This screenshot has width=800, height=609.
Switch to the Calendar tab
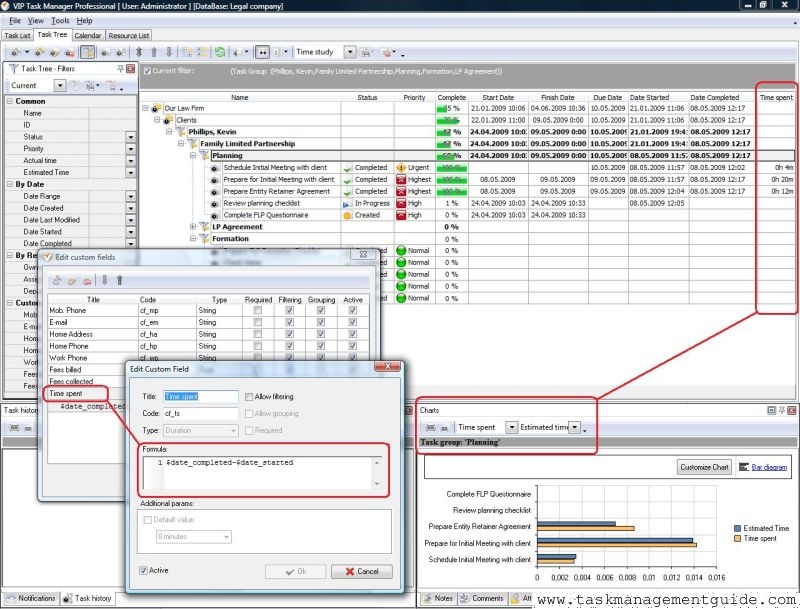88,36
